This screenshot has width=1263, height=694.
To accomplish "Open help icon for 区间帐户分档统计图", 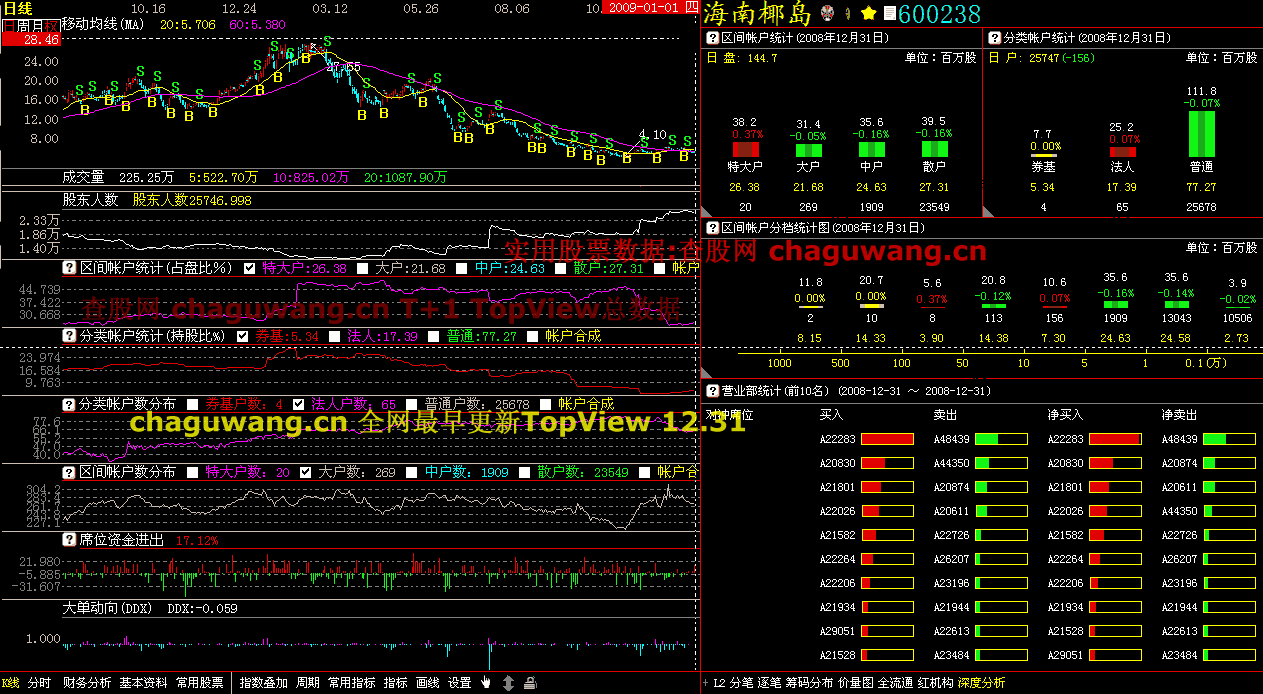I will (x=712, y=228).
